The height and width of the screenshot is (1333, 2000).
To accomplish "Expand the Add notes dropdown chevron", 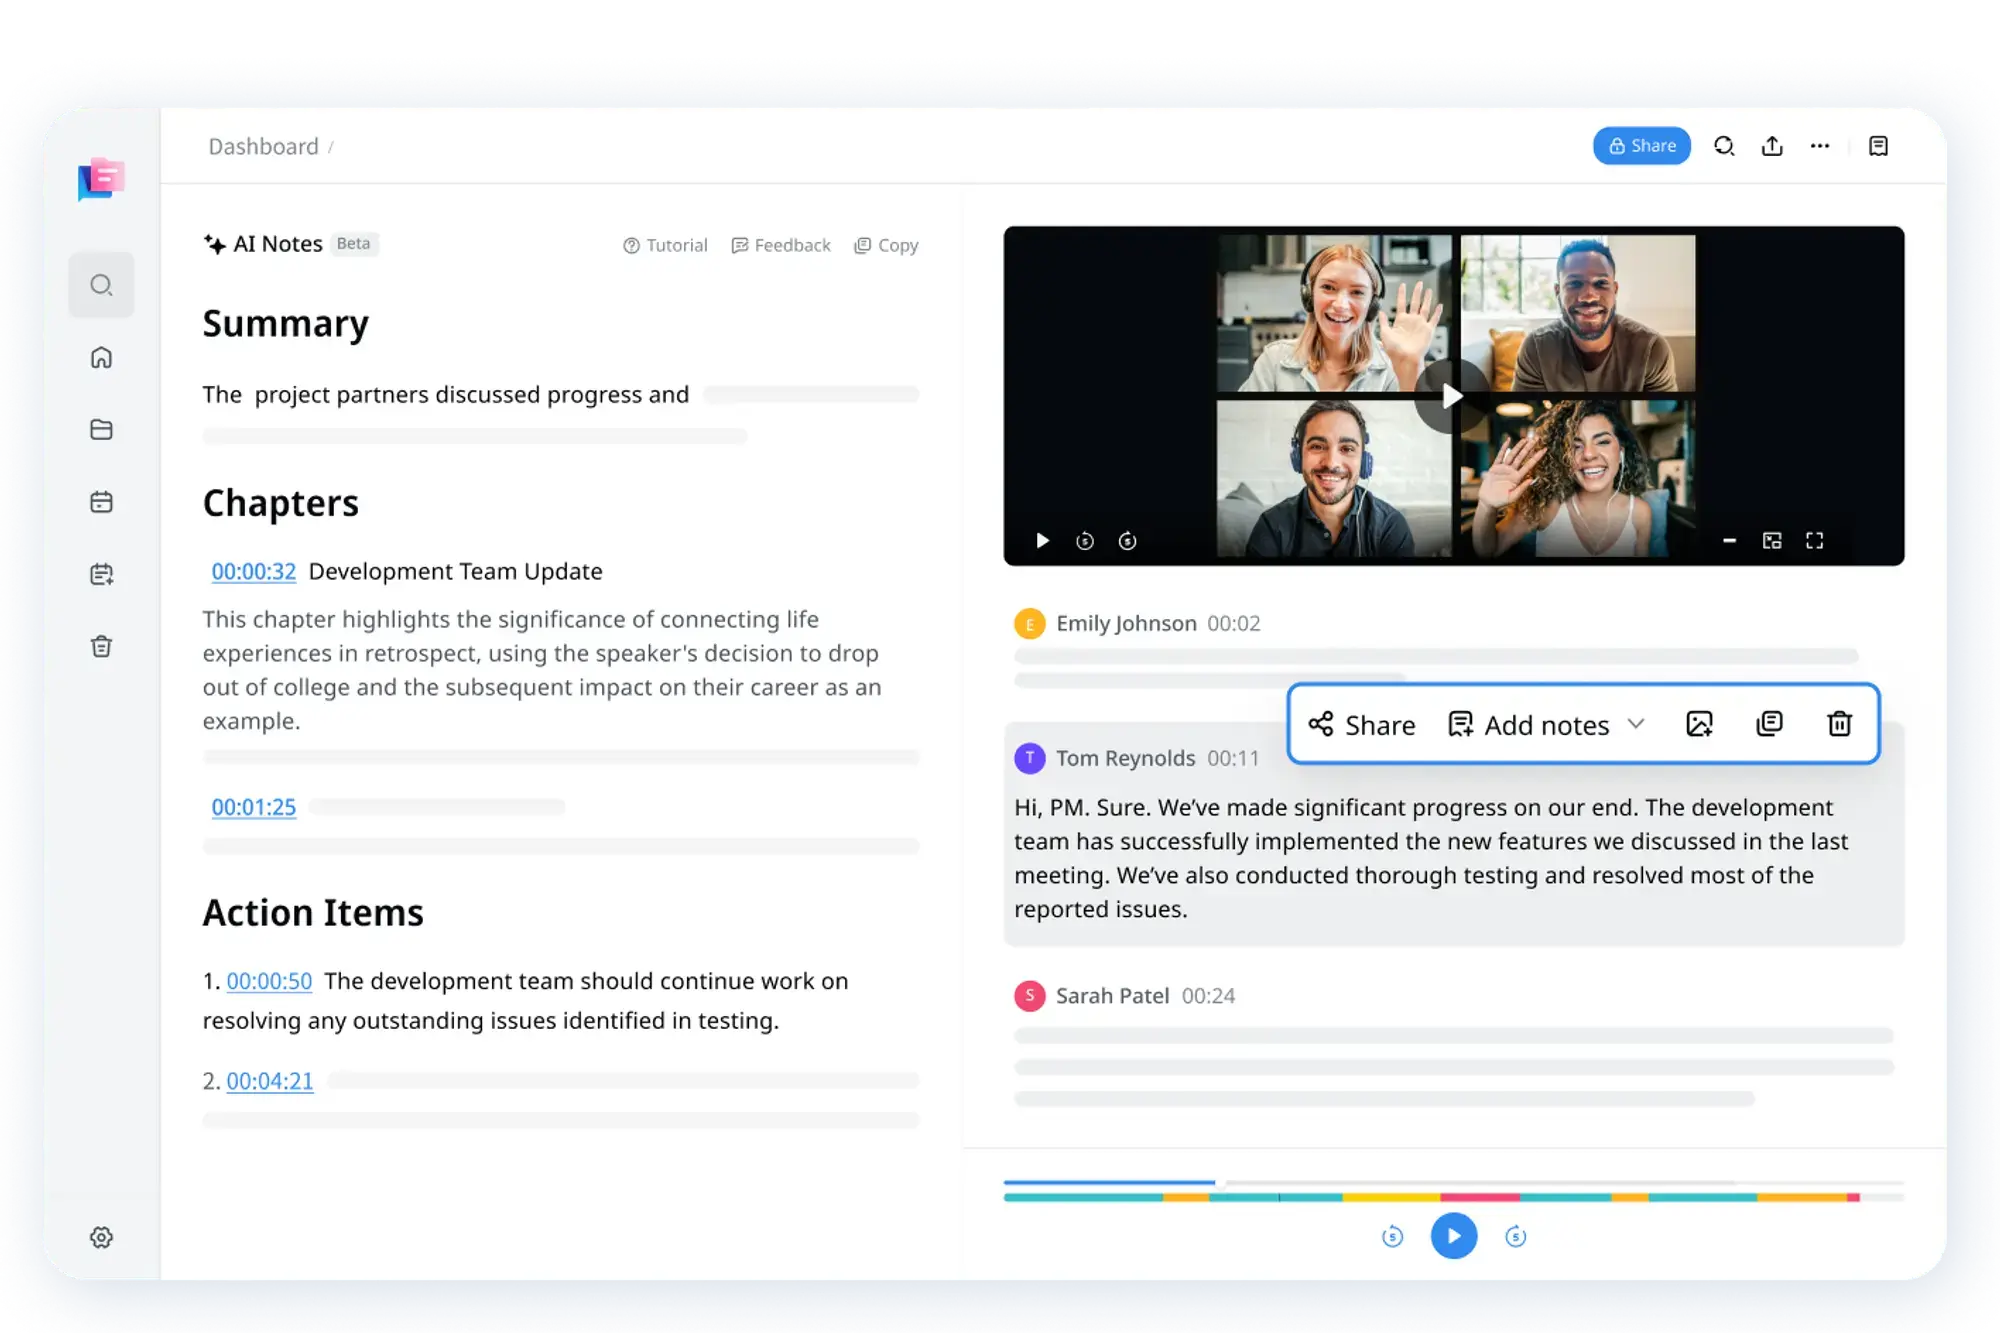I will pyautogui.click(x=1636, y=723).
